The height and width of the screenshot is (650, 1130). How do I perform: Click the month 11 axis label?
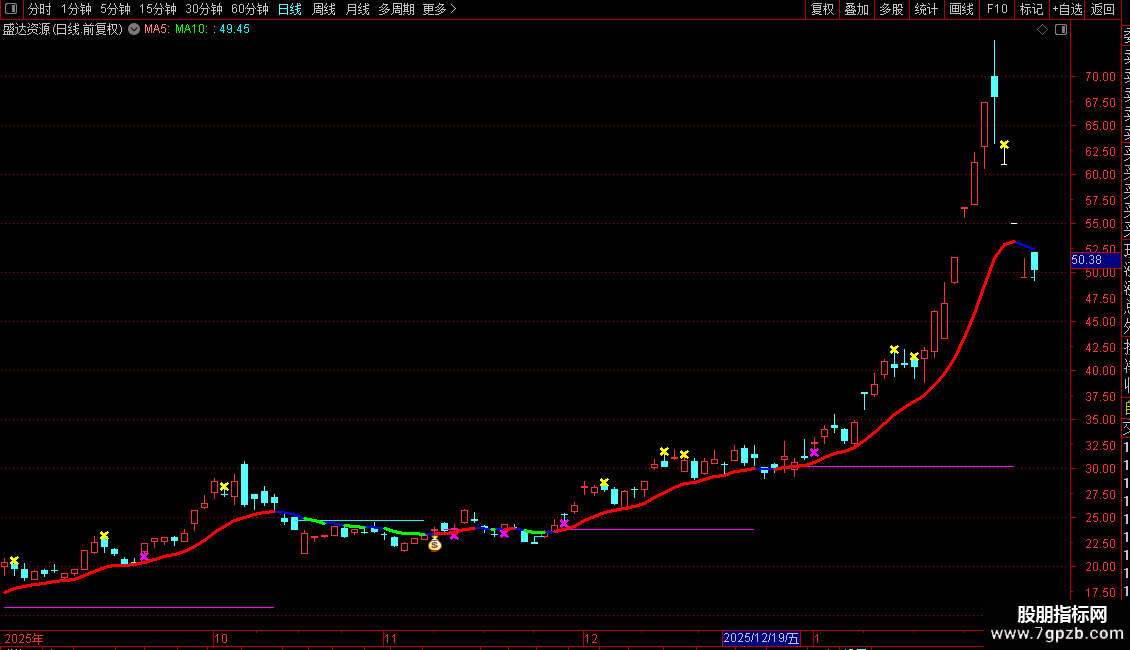[x=391, y=638]
